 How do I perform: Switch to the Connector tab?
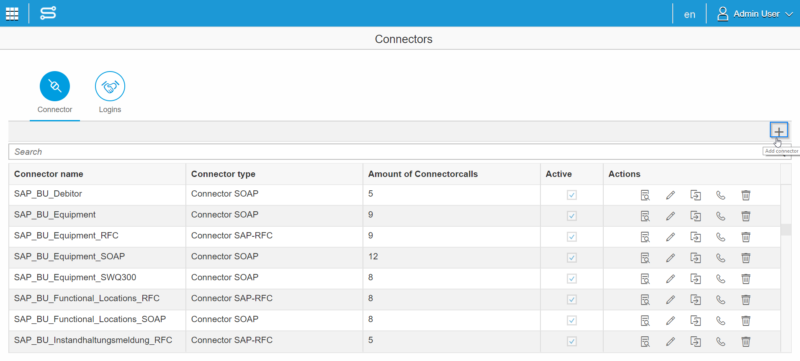coord(55,93)
